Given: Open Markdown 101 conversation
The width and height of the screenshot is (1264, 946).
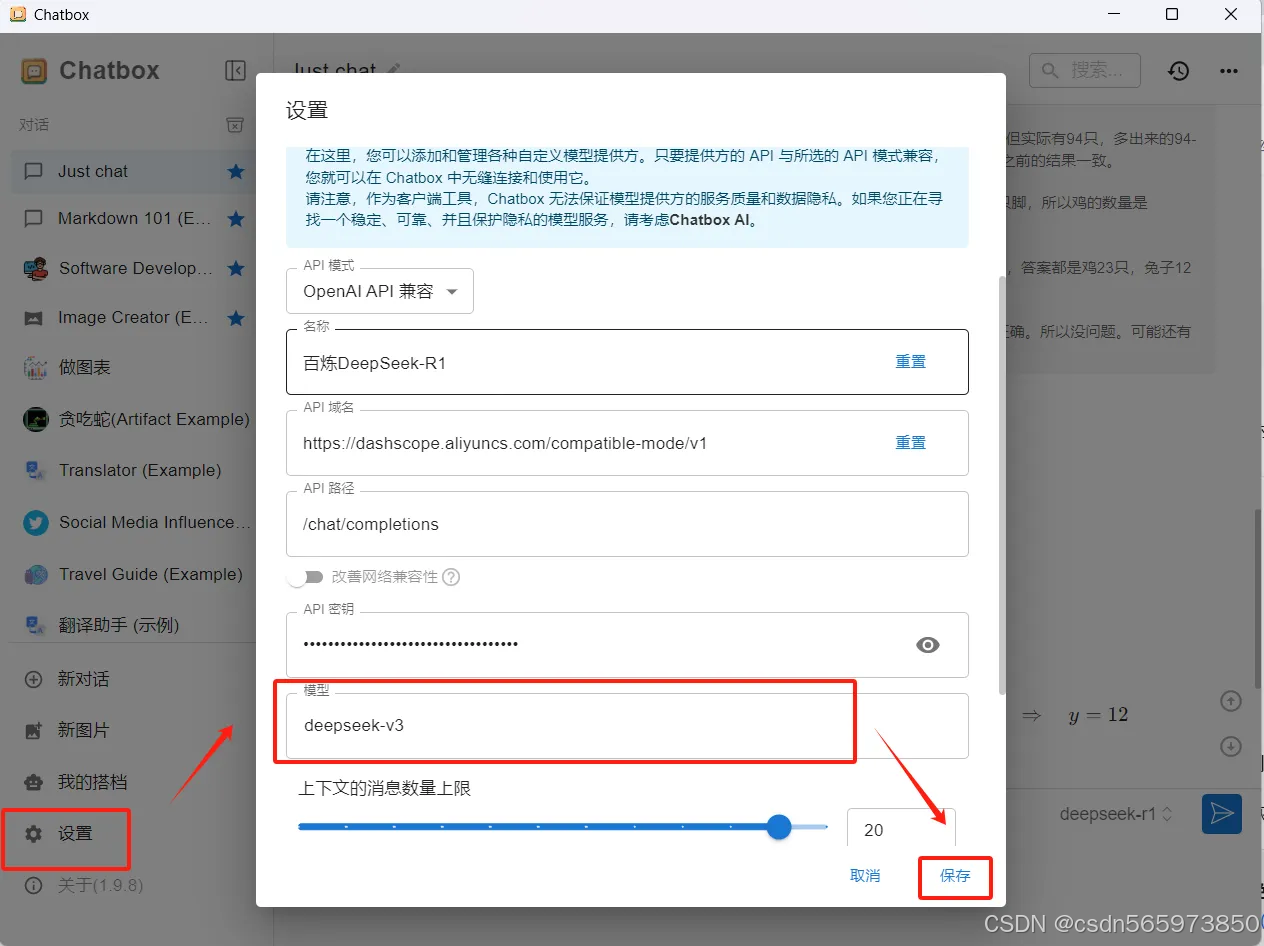Looking at the screenshot, I should coord(134,218).
